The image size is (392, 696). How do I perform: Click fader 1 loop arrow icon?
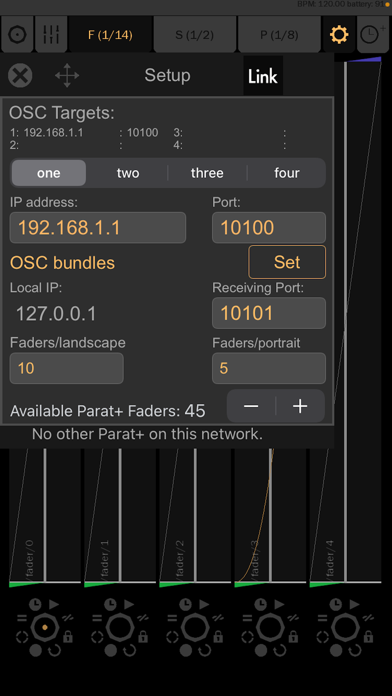pyautogui.click(x=129, y=650)
